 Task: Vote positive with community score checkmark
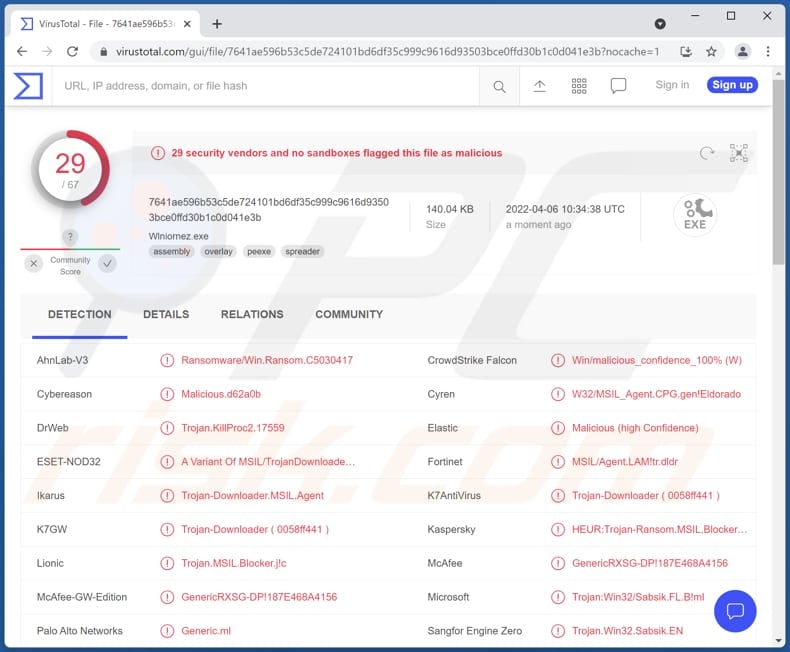107,264
